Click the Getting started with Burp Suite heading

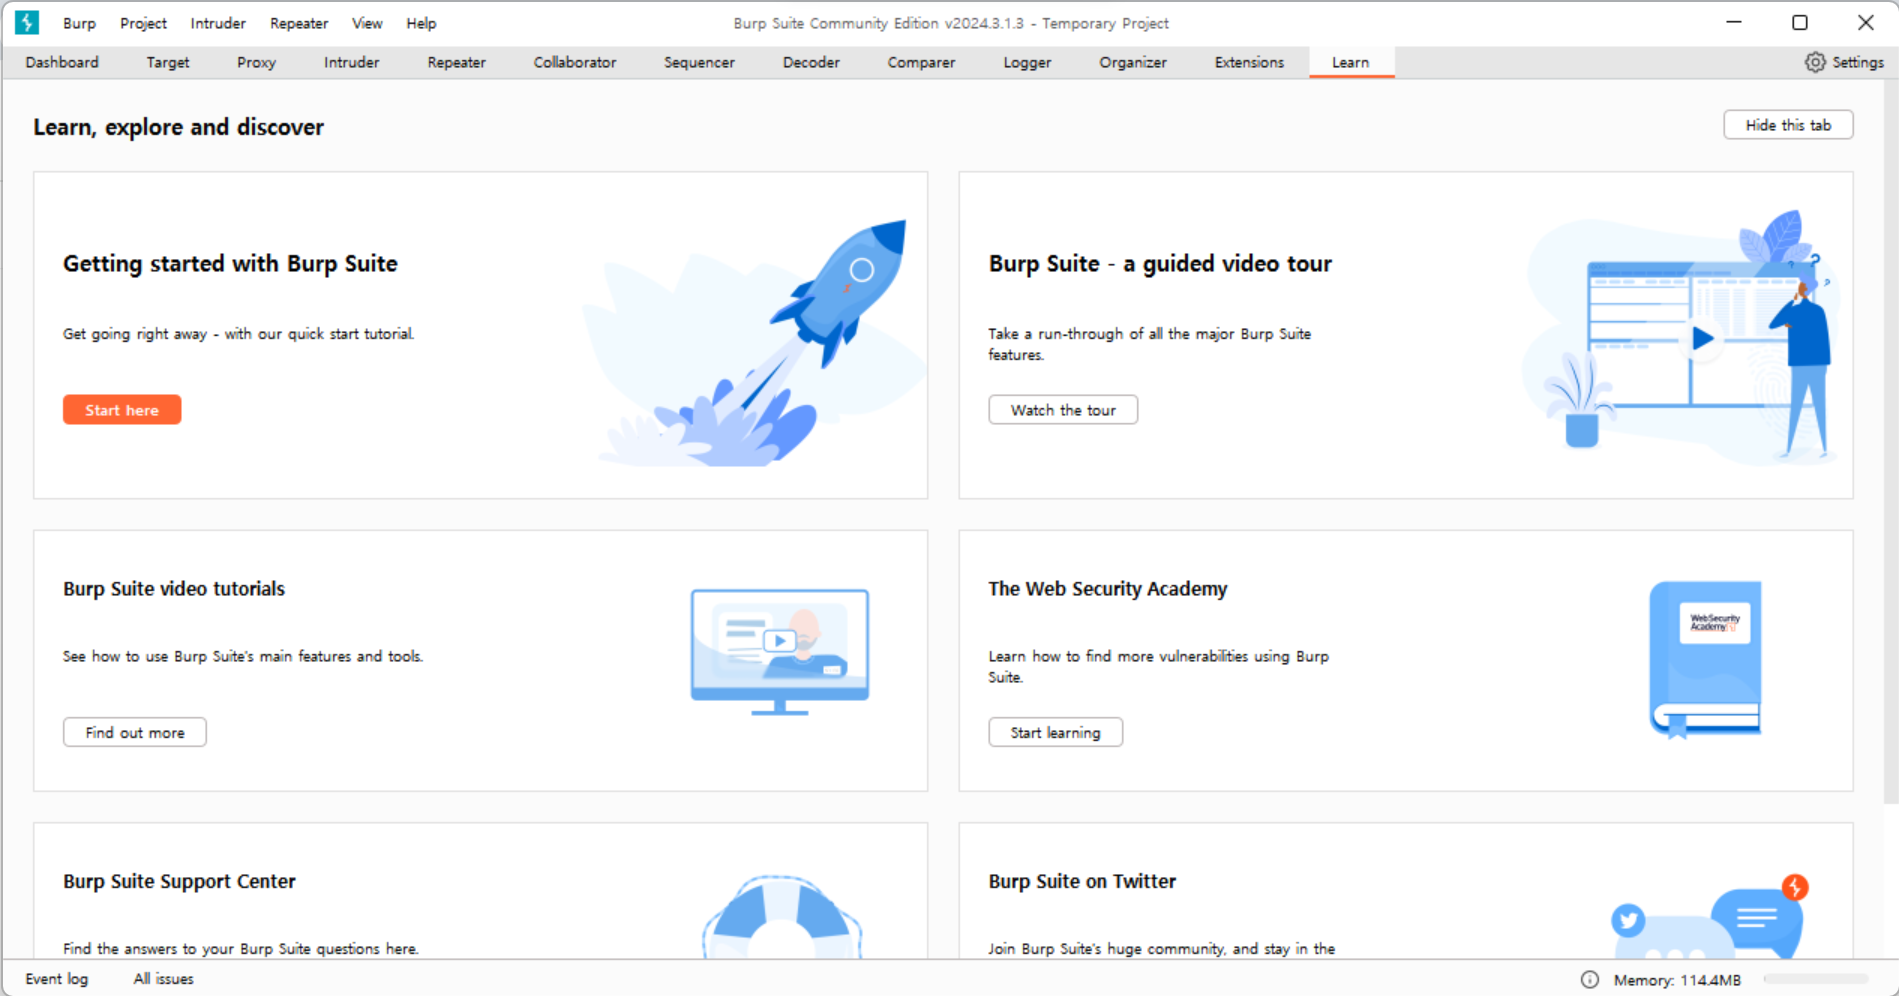tap(230, 263)
